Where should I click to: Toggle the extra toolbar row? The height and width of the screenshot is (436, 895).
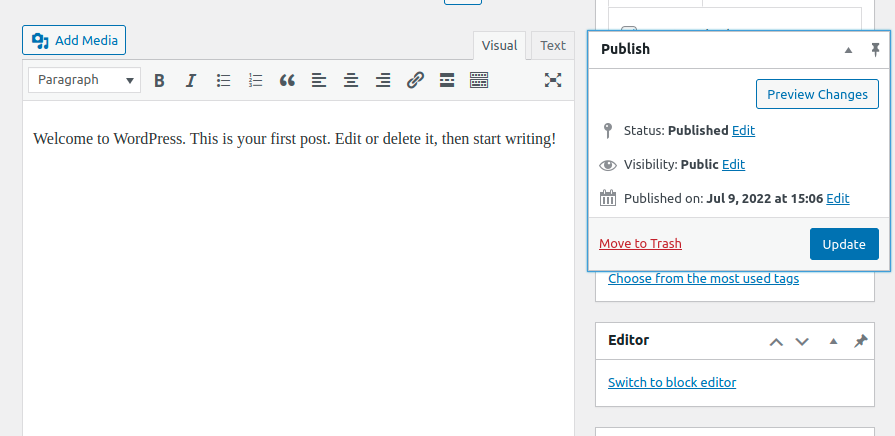pyautogui.click(x=479, y=80)
